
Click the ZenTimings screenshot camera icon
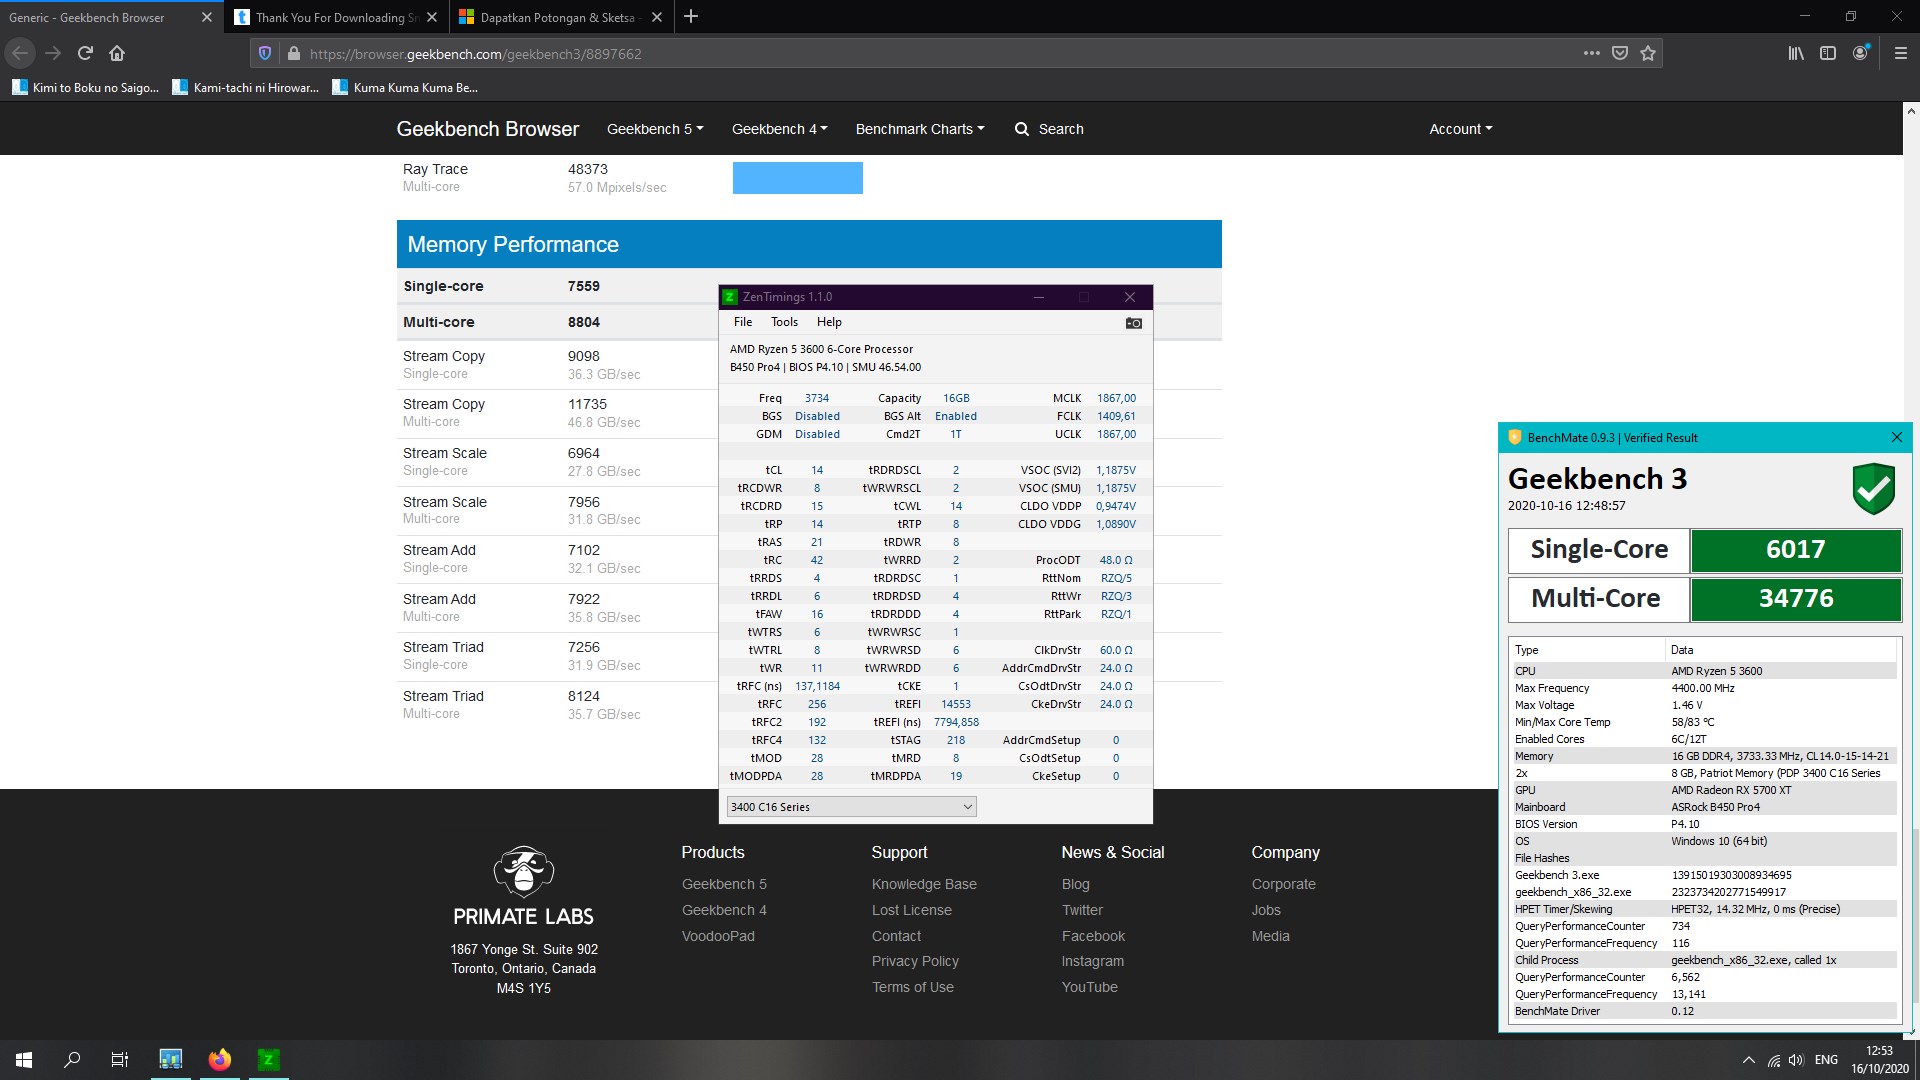click(1133, 323)
